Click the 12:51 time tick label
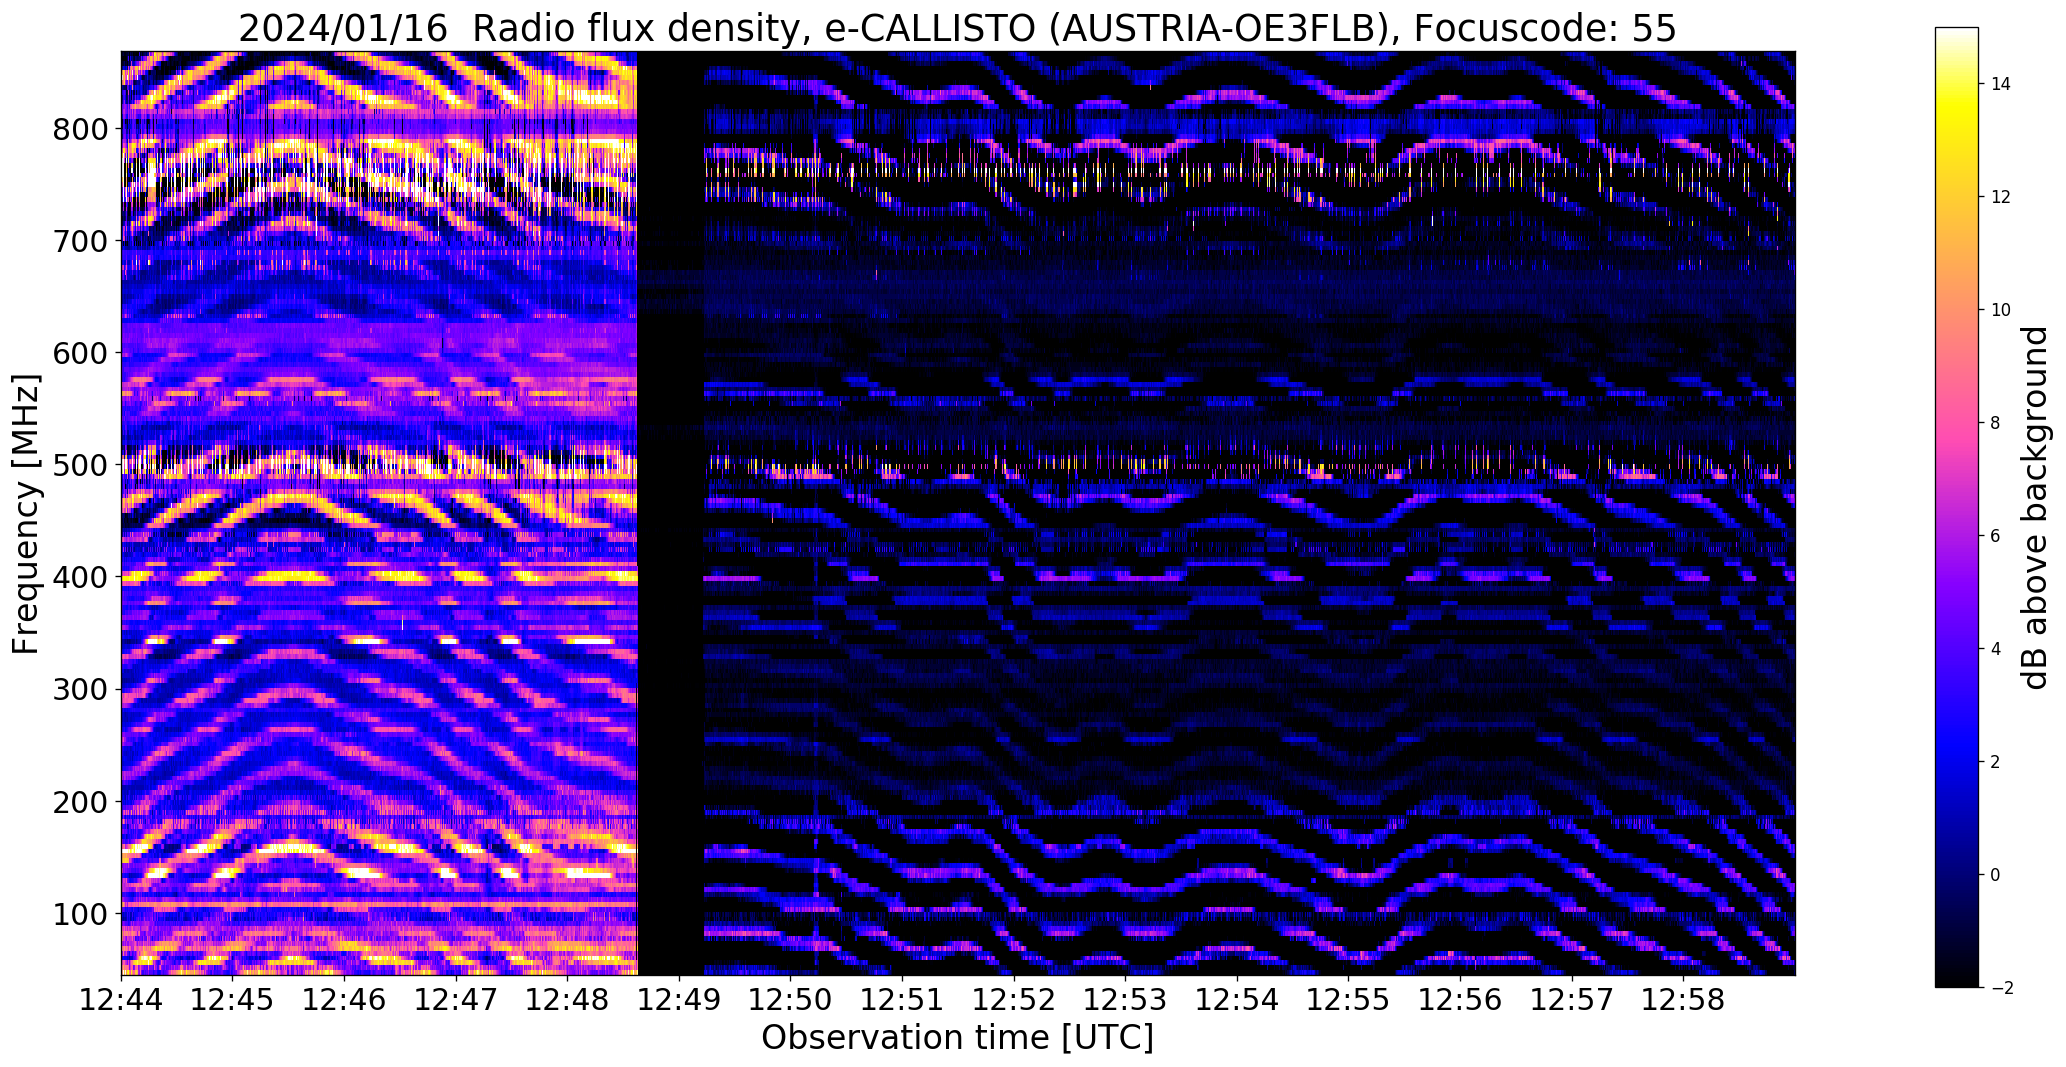The width and height of the screenshot is (2066, 1067). click(x=903, y=999)
